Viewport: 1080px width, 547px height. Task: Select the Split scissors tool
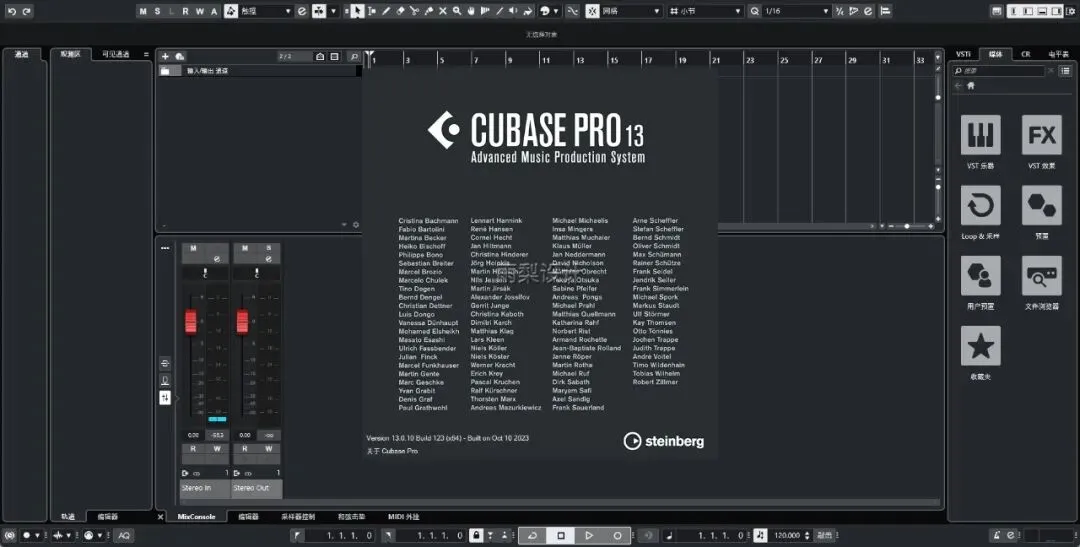(415, 11)
